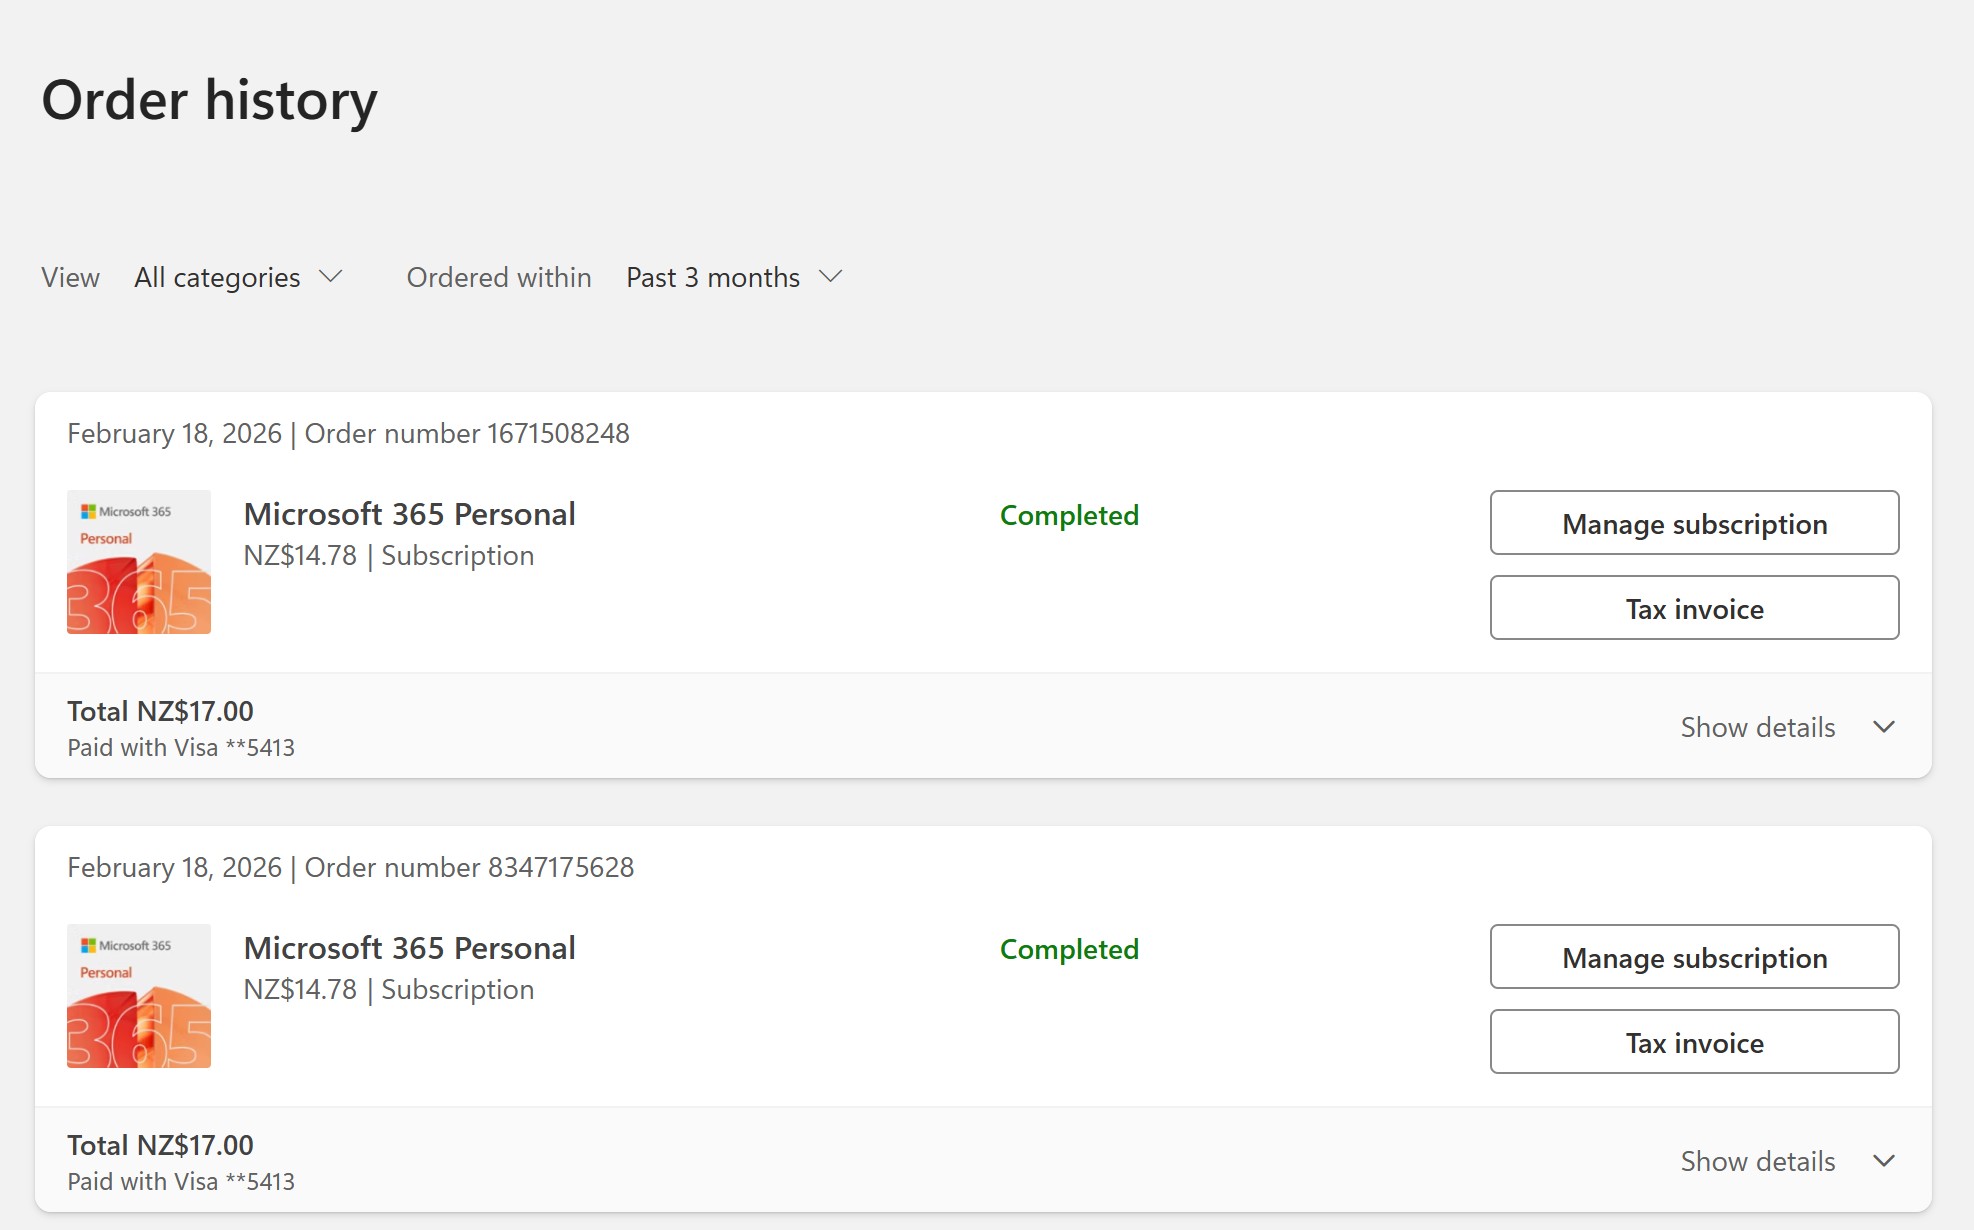The image size is (1974, 1230).
Task: Open the Tax invoice for order 1671508248
Action: 1694,608
